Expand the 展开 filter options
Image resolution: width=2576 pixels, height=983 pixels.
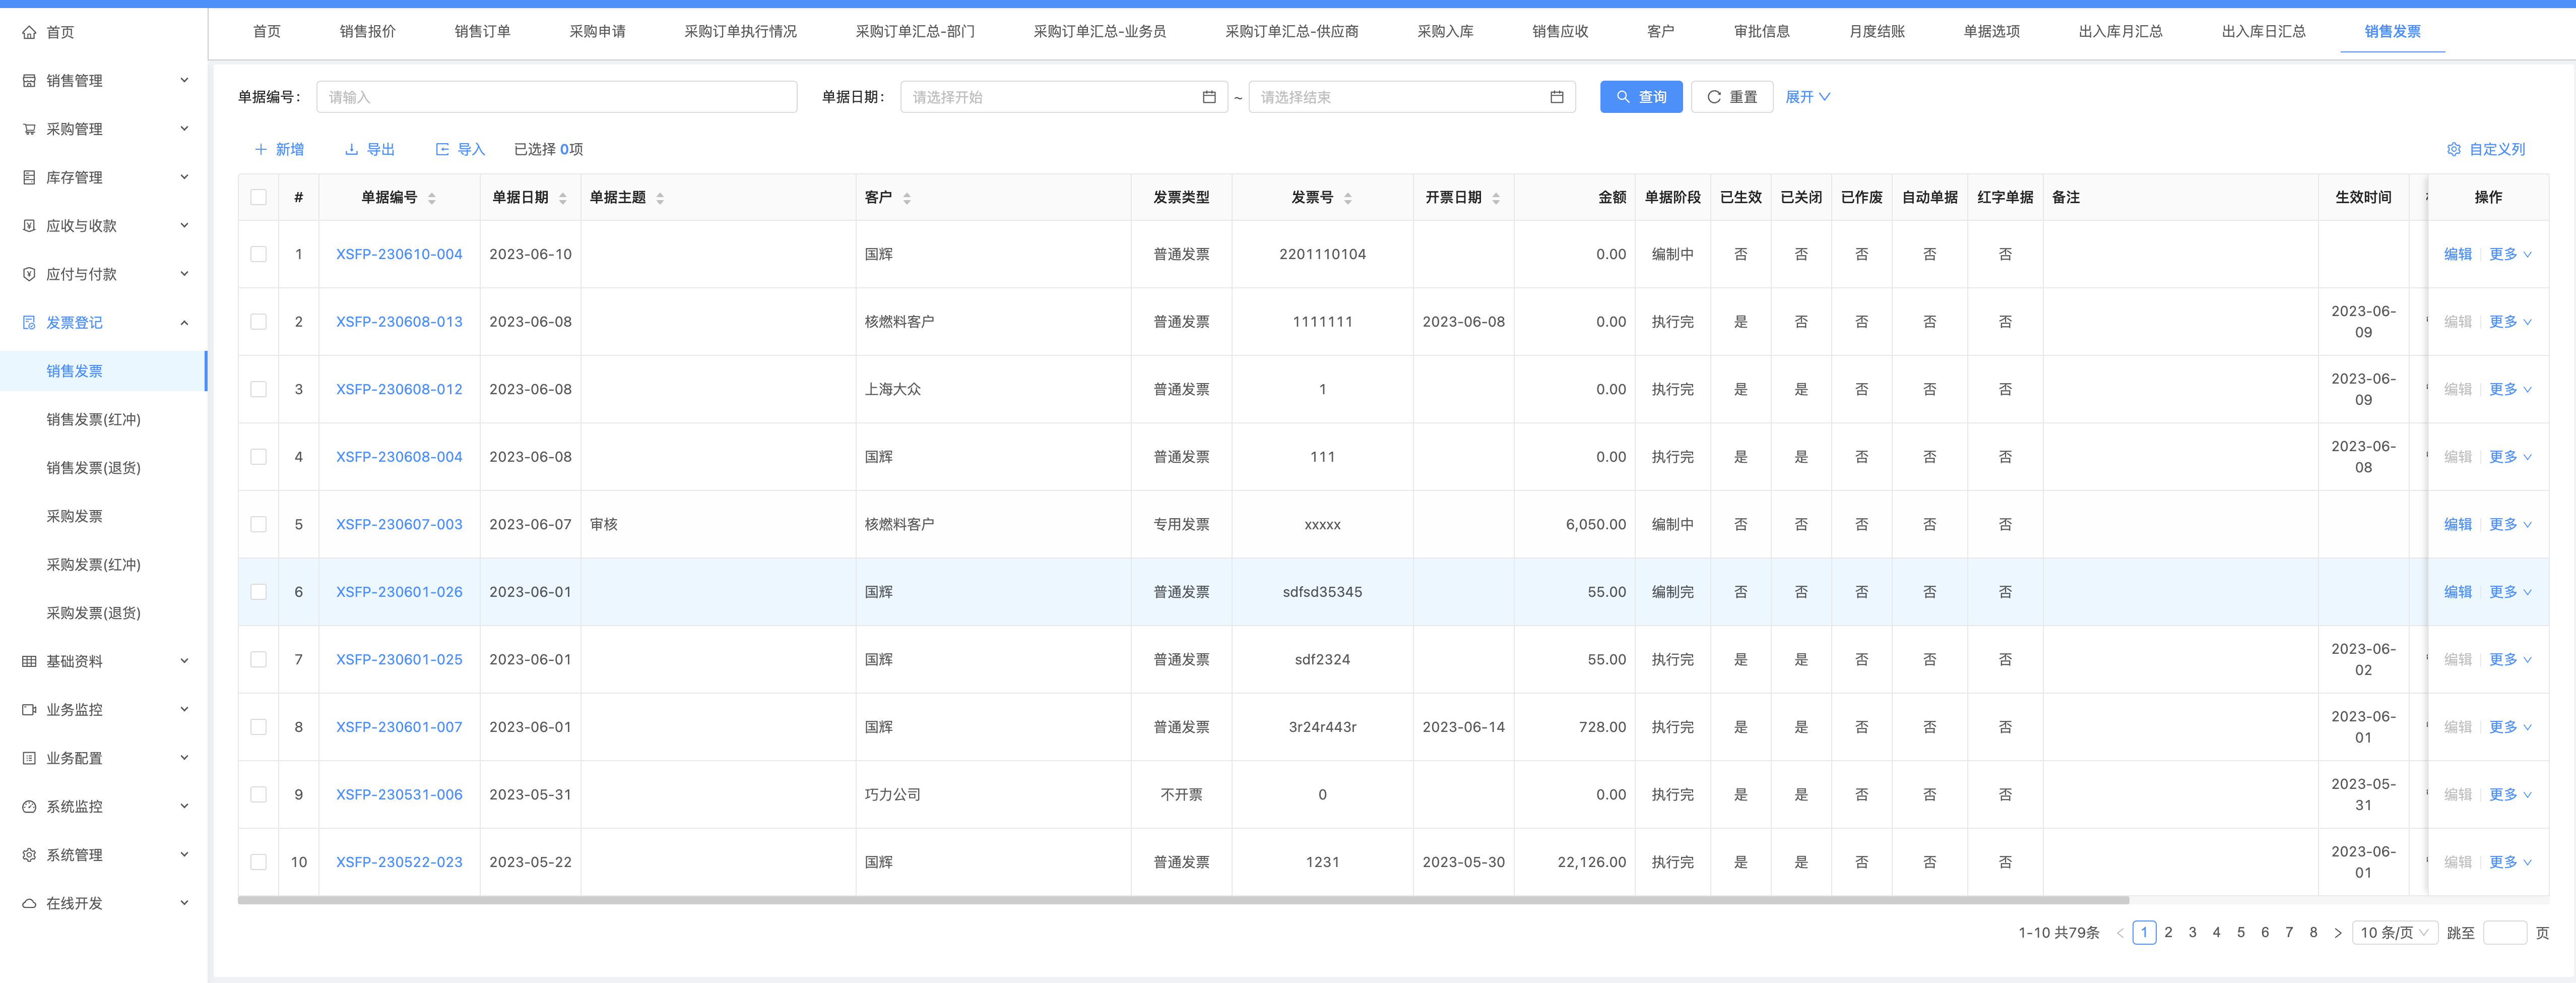(x=1808, y=97)
